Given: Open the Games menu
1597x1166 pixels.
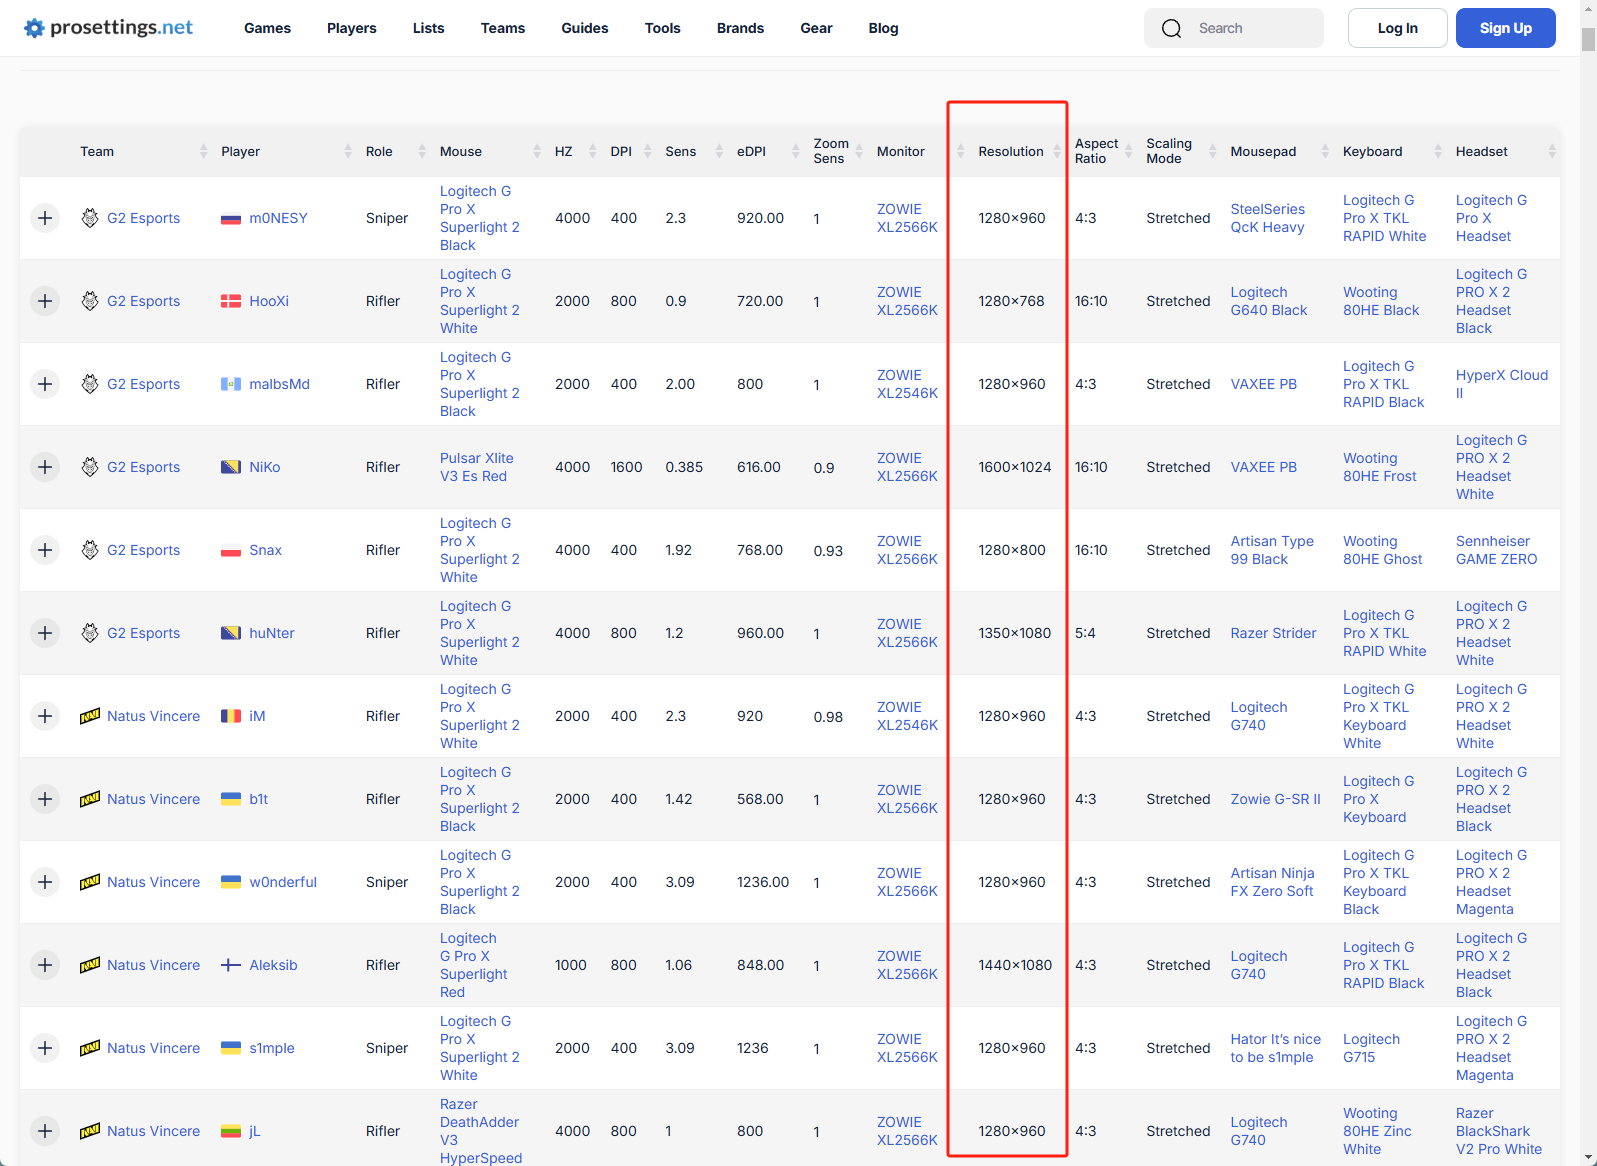Looking at the screenshot, I should (x=267, y=28).
